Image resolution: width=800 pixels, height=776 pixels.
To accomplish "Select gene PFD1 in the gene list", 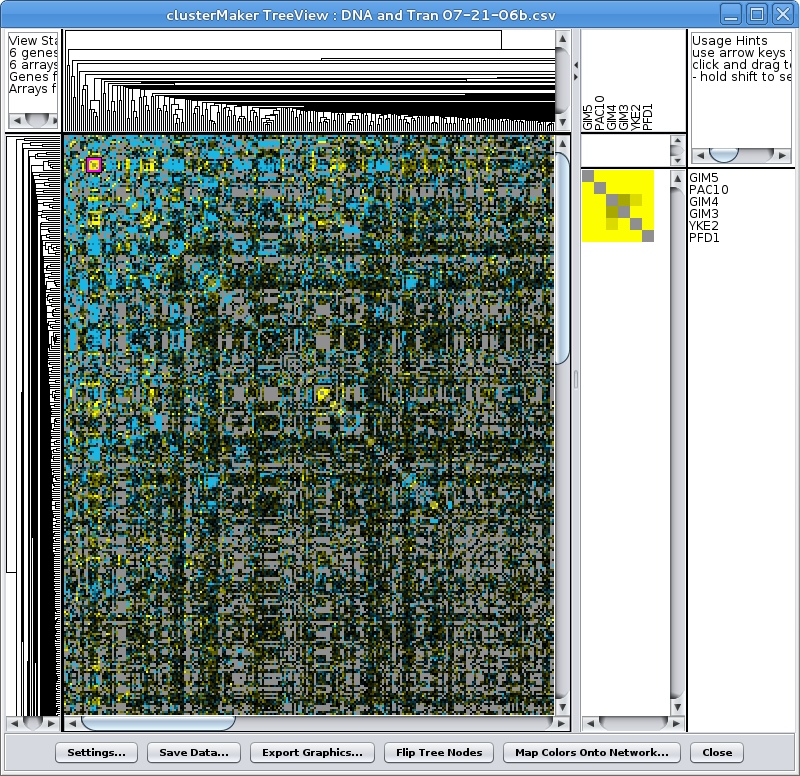I will pos(704,238).
